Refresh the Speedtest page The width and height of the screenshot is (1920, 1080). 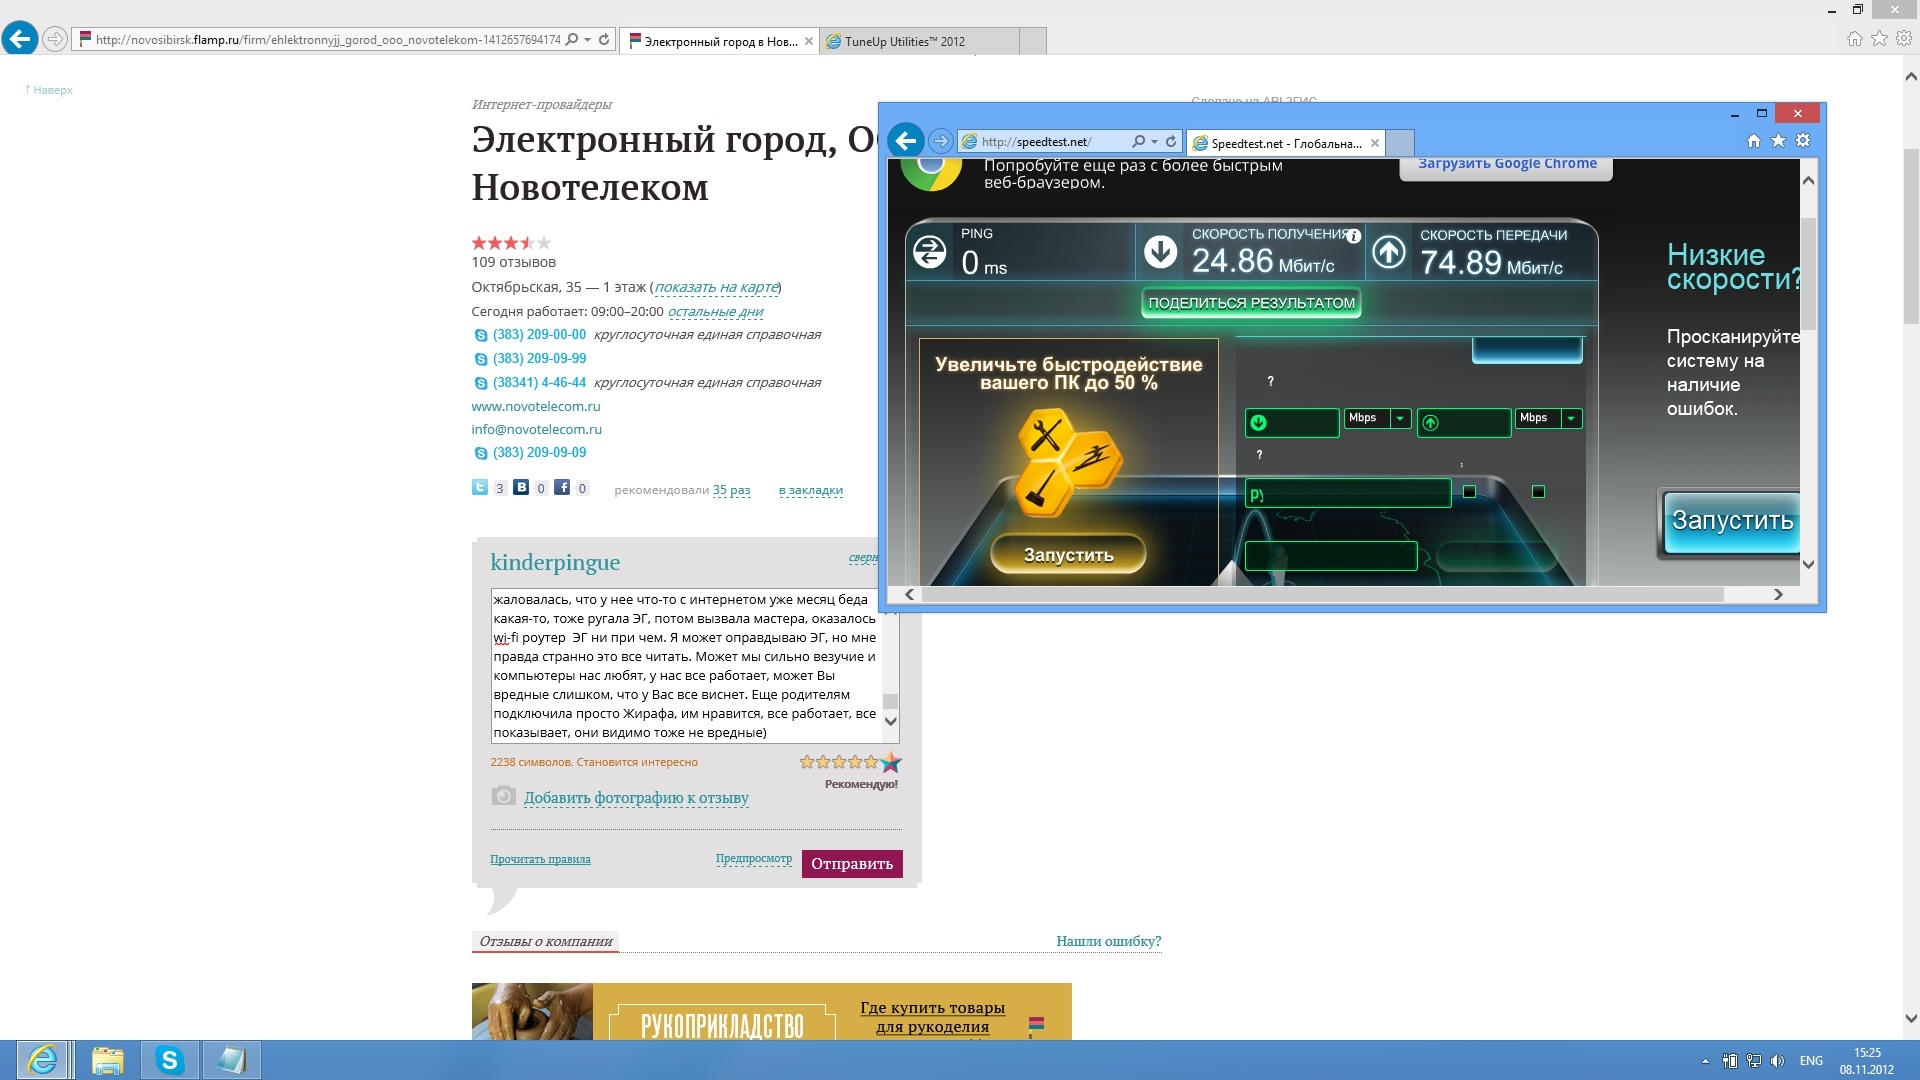click(1171, 141)
